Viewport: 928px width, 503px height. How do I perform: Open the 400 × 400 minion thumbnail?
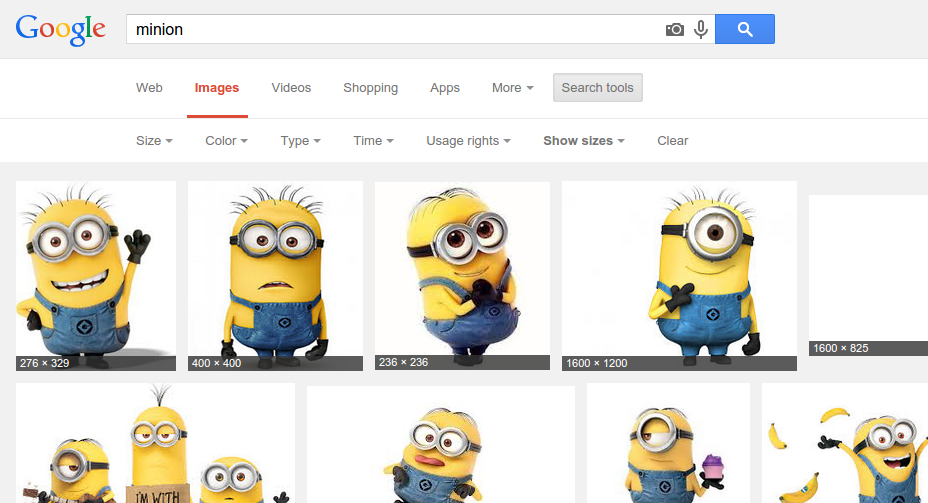(x=275, y=276)
